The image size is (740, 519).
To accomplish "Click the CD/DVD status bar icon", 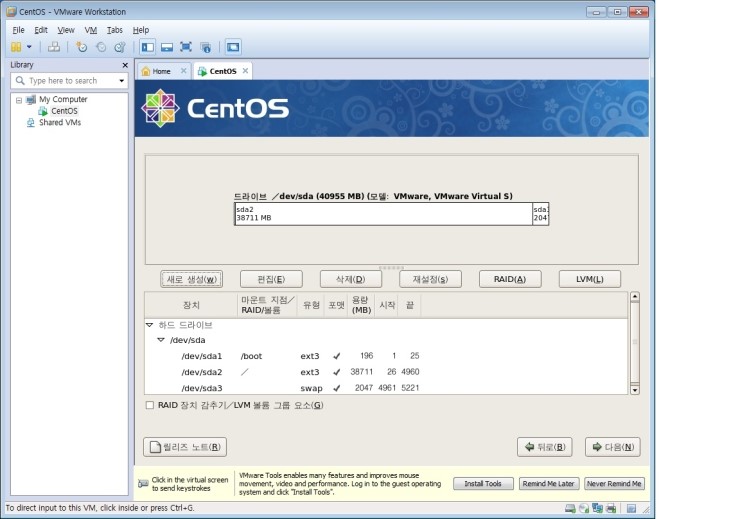I will [584, 508].
